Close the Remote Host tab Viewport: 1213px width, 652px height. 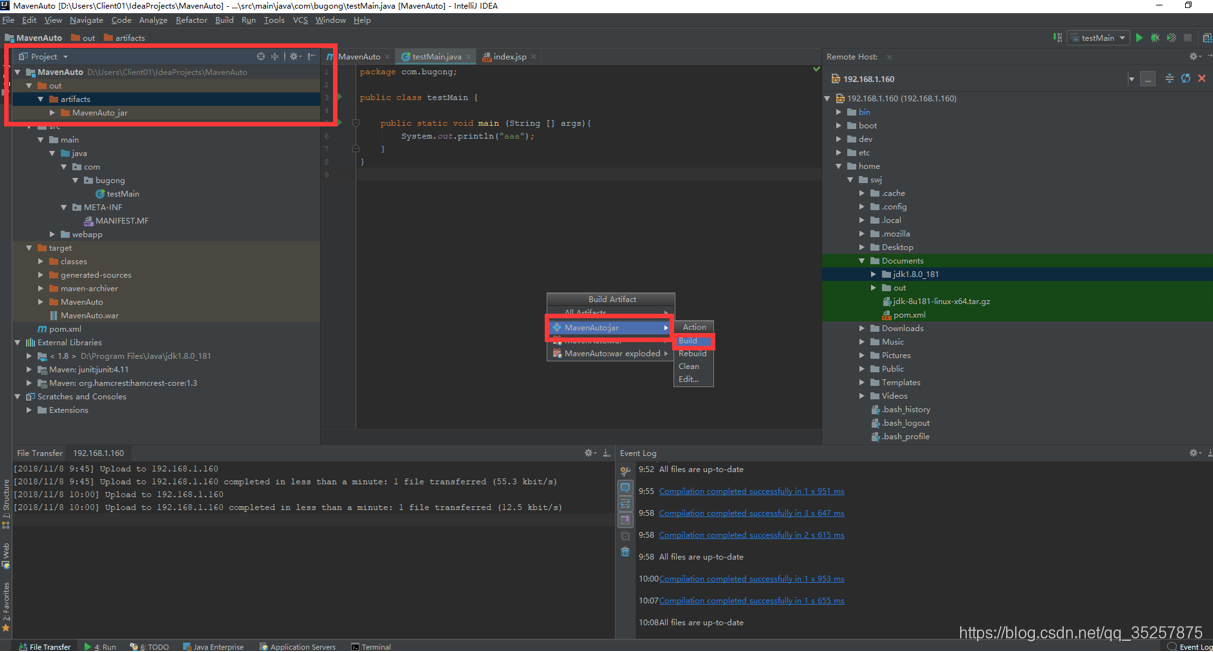click(x=889, y=57)
